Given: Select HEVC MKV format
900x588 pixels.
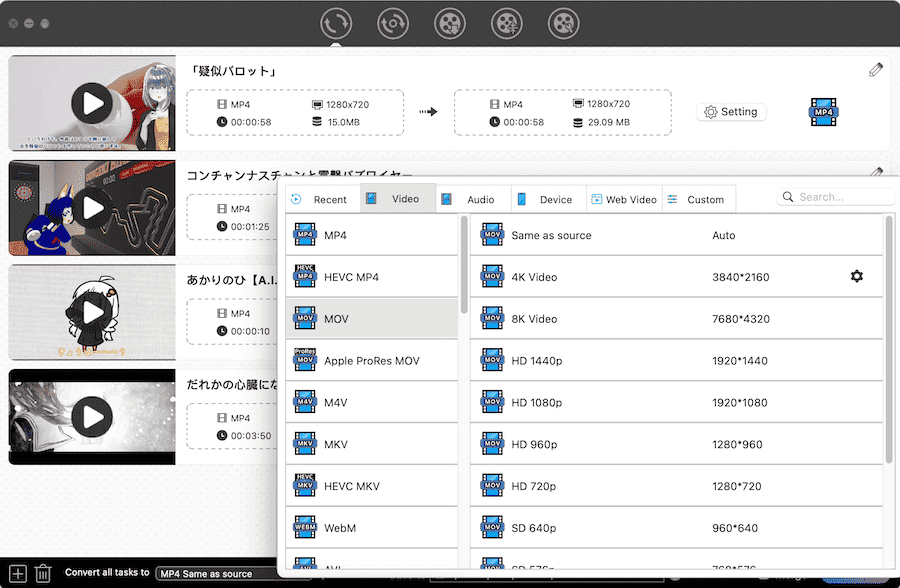Looking at the screenshot, I should click(371, 486).
